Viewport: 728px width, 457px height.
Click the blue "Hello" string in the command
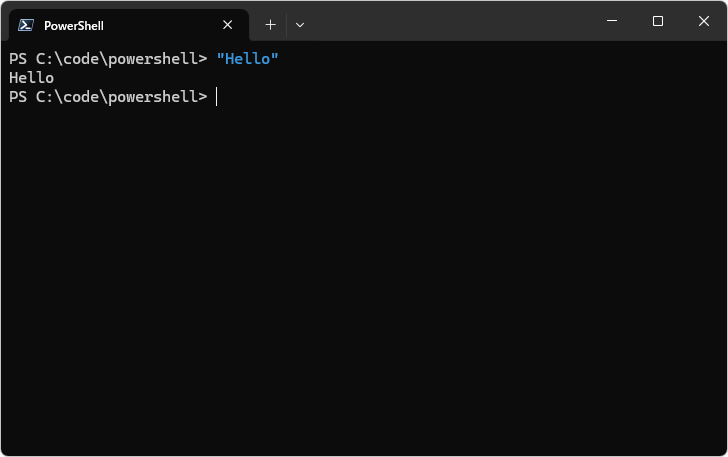click(247, 59)
